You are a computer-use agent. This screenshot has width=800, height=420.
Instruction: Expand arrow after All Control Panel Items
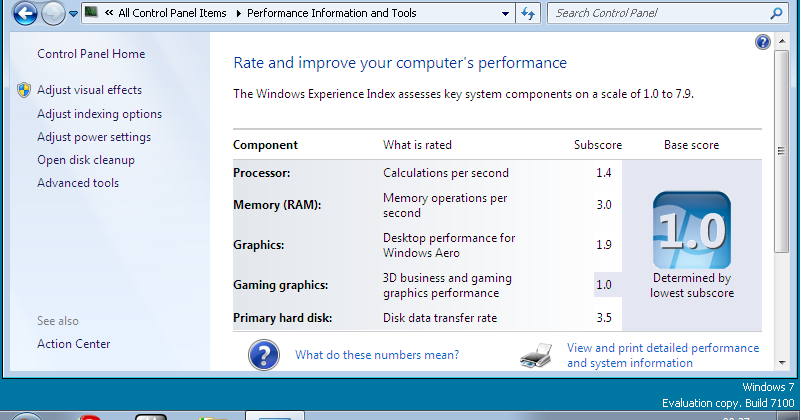(x=238, y=13)
